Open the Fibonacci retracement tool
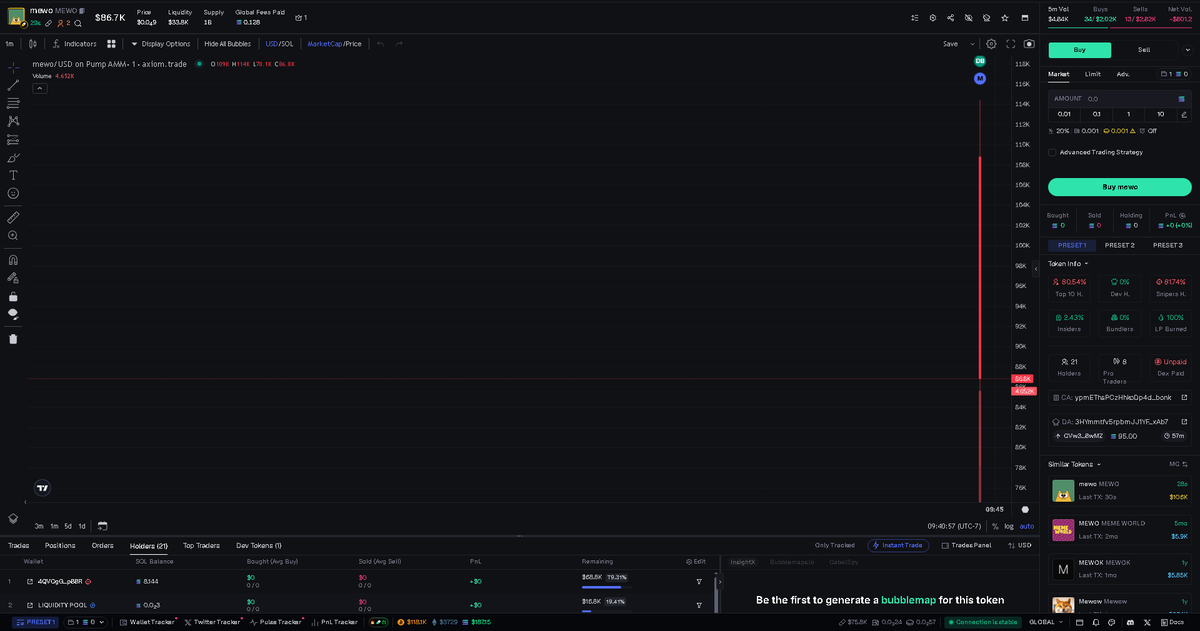The height and width of the screenshot is (631, 1200). (x=13, y=103)
